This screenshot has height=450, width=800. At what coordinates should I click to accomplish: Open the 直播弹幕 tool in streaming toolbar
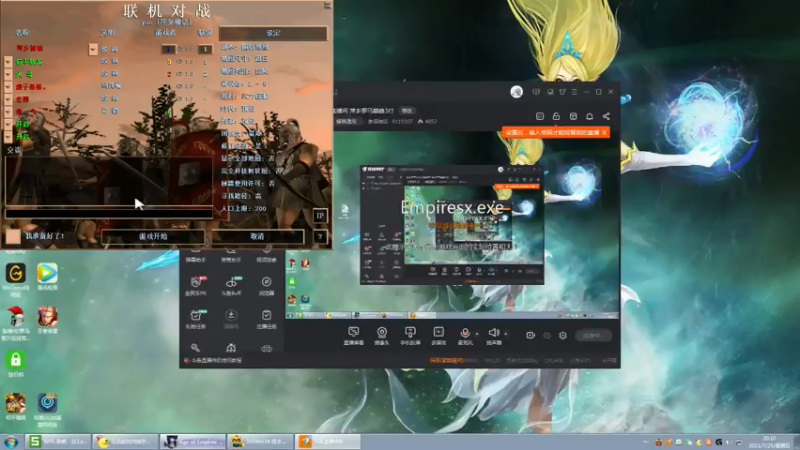[353, 336]
